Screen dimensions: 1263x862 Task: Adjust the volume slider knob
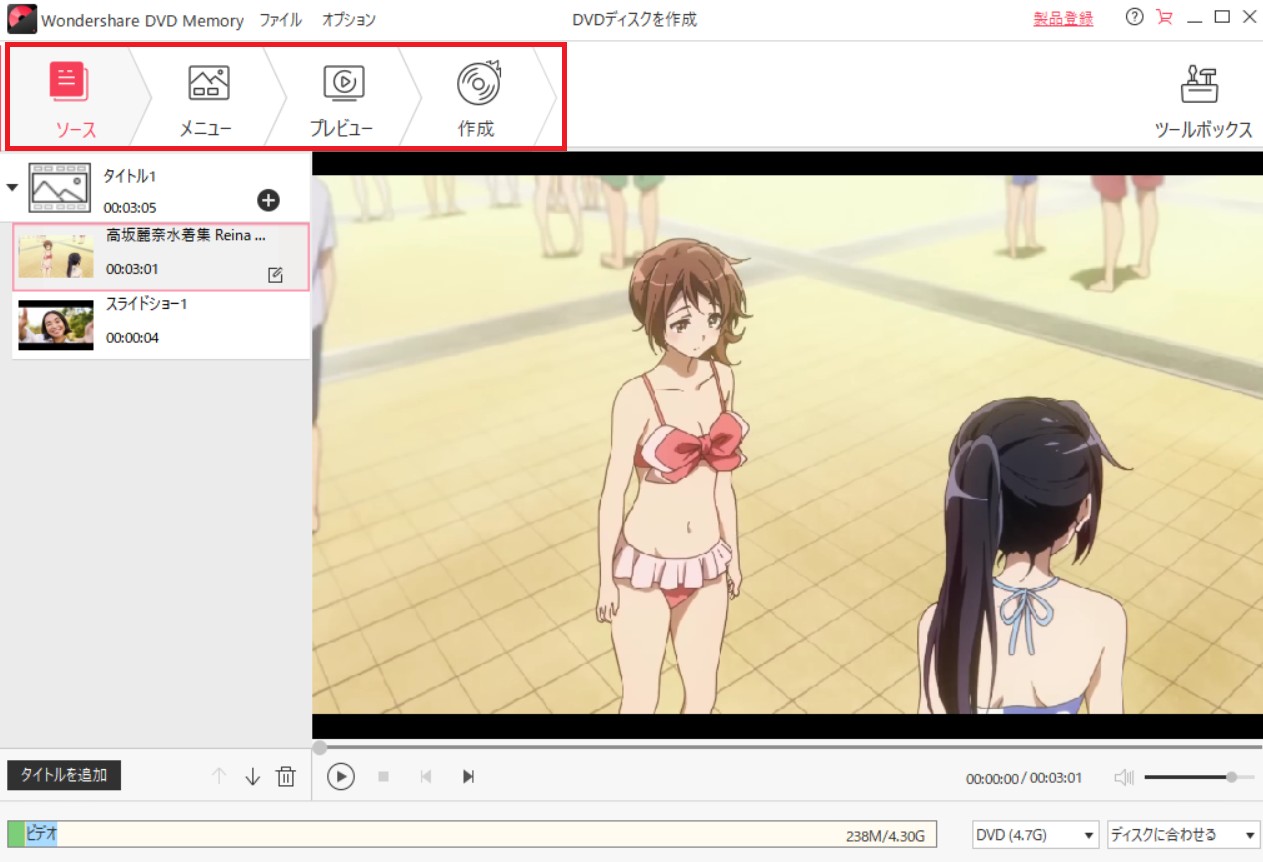(1231, 777)
